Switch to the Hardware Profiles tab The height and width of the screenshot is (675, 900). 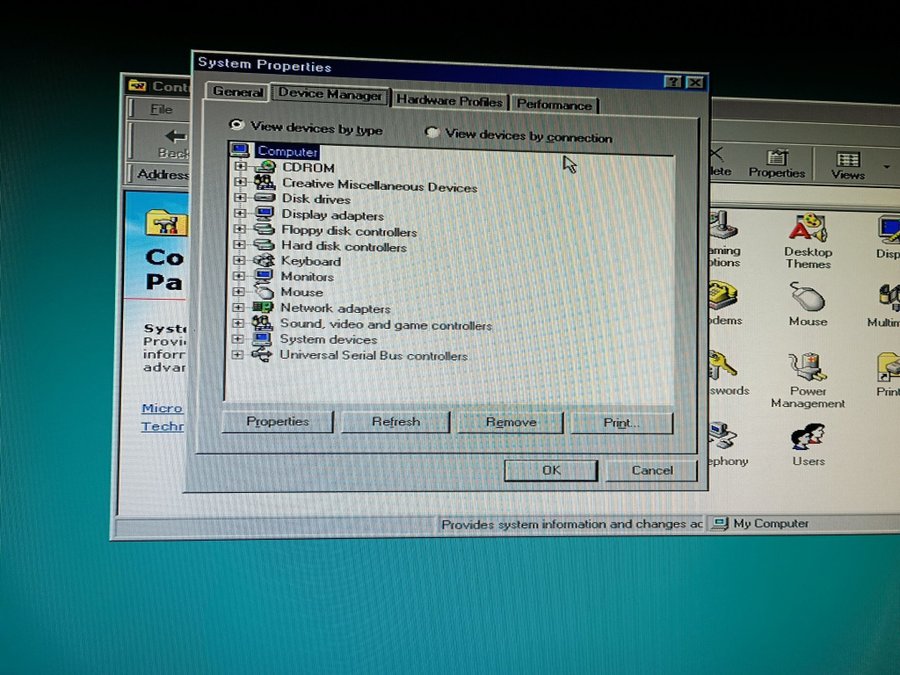(449, 101)
